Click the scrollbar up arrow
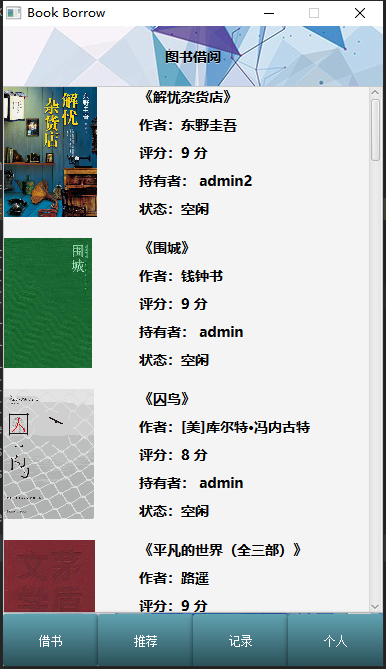 375,92
